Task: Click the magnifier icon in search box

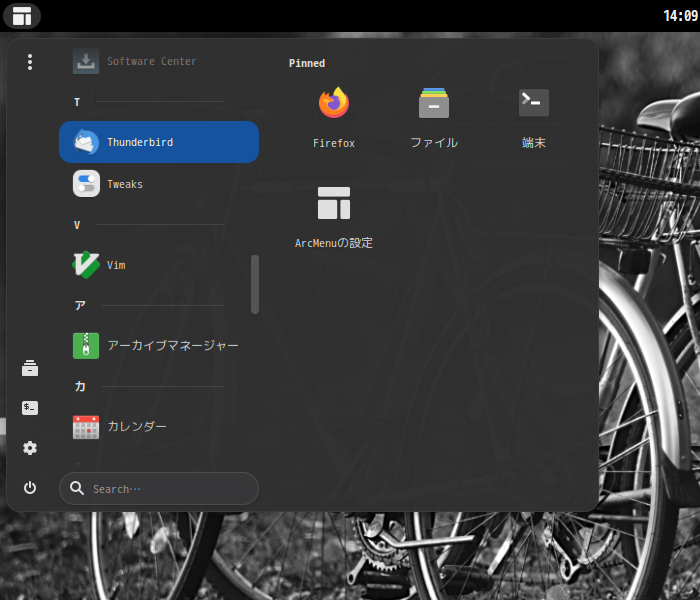Action: 77,488
